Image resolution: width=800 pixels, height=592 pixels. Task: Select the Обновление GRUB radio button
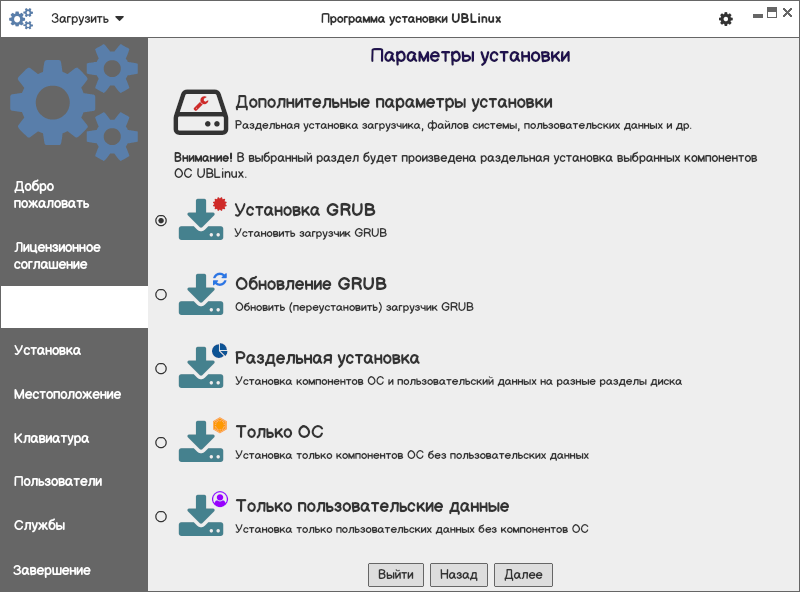pos(161,294)
